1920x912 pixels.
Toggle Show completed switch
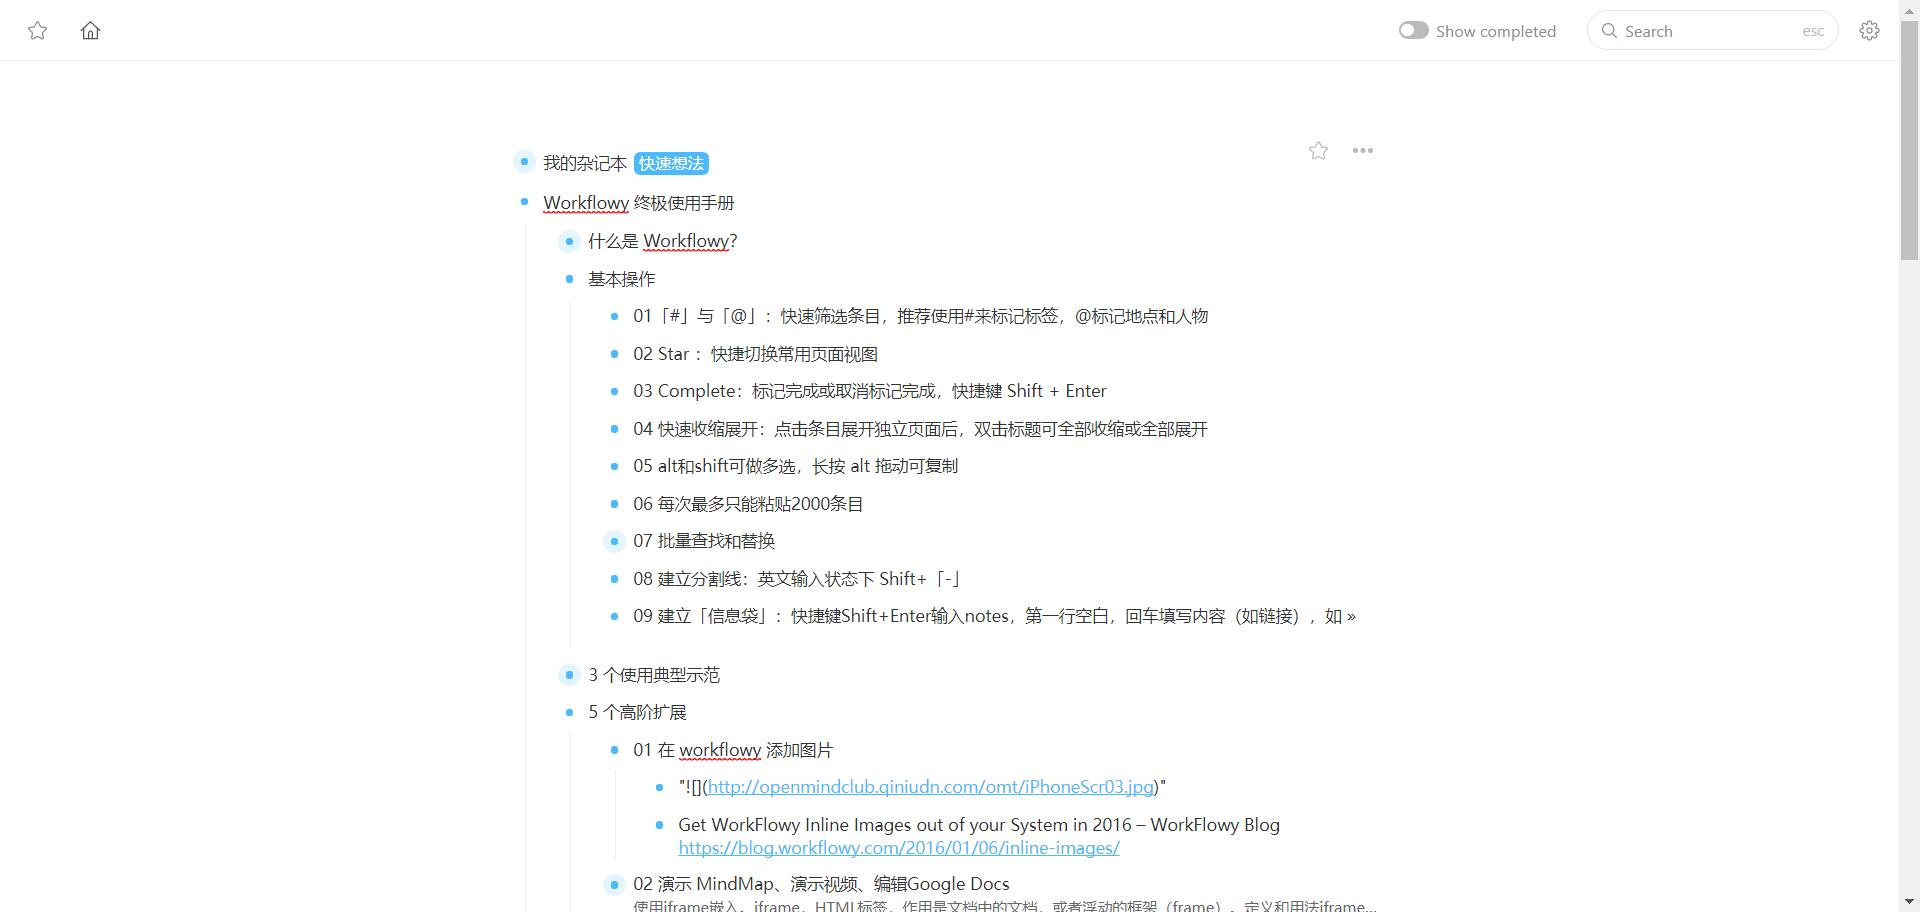(1413, 31)
